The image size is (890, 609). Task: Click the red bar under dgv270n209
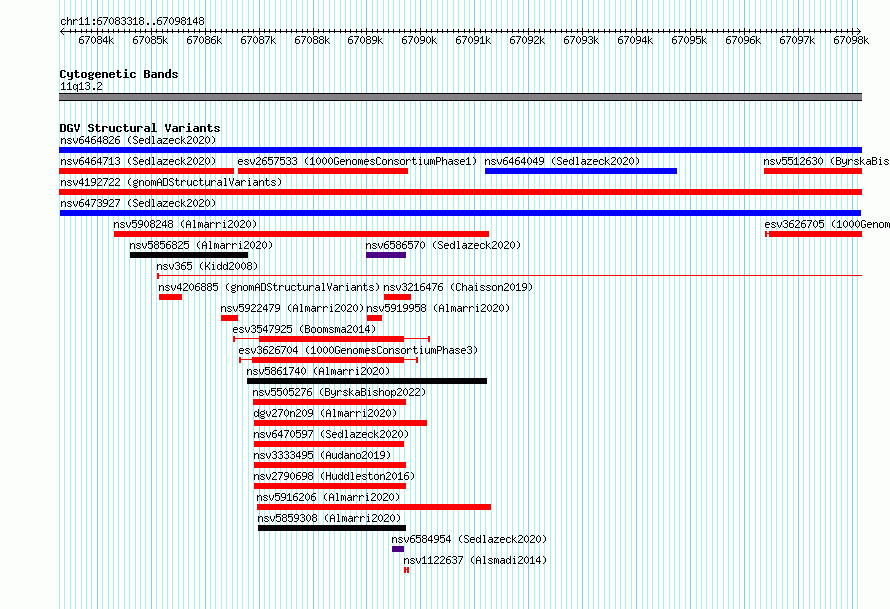(341, 423)
